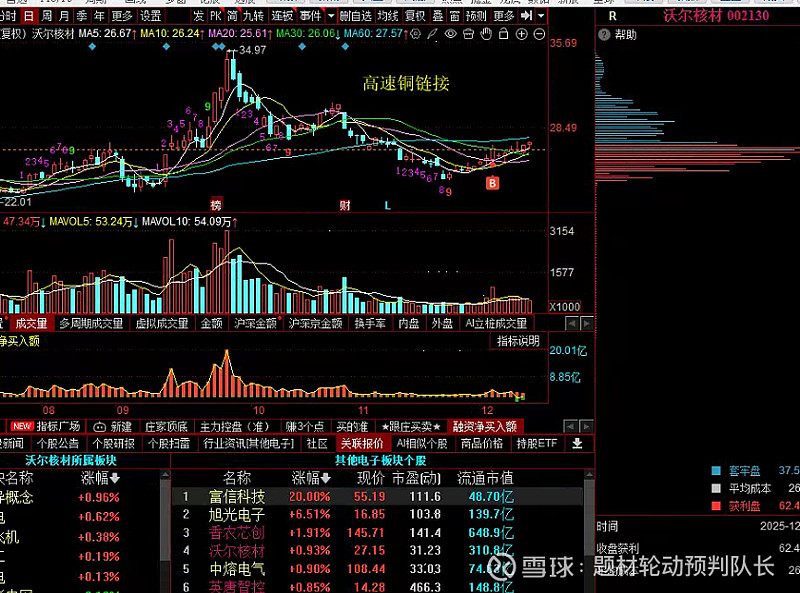Viewport: 800px width, 593px height.
Task: Click the 预测 forecast button
Action: click(476, 16)
